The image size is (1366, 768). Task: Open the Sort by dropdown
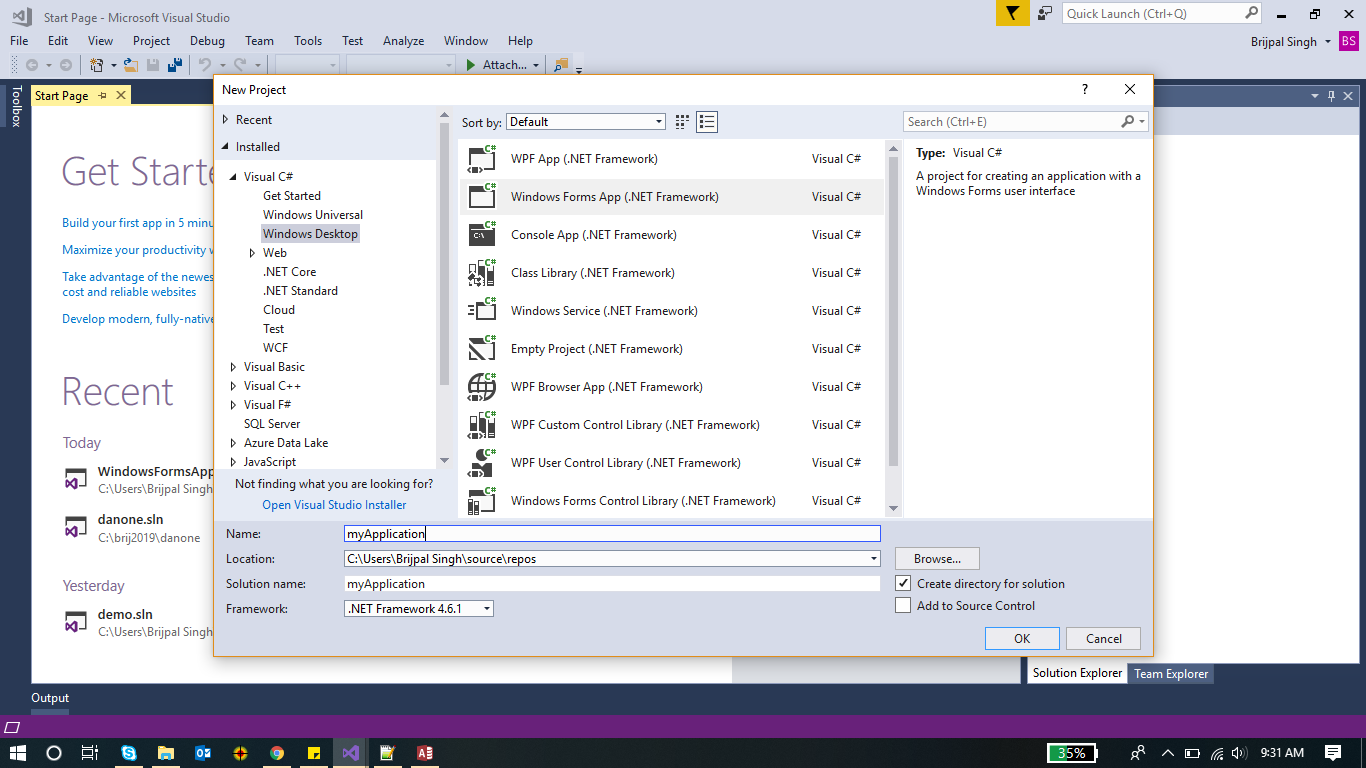(x=657, y=121)
